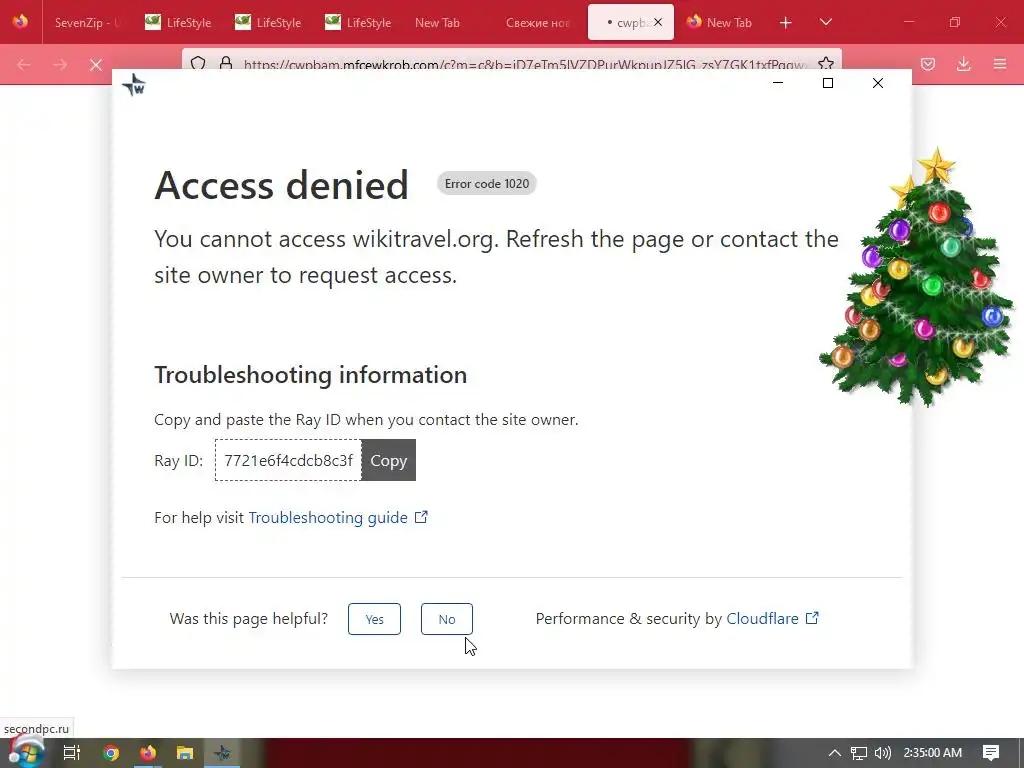Copy the Ray ID
This screenshot has width=1024, height=768.
[x=389, y=460]
